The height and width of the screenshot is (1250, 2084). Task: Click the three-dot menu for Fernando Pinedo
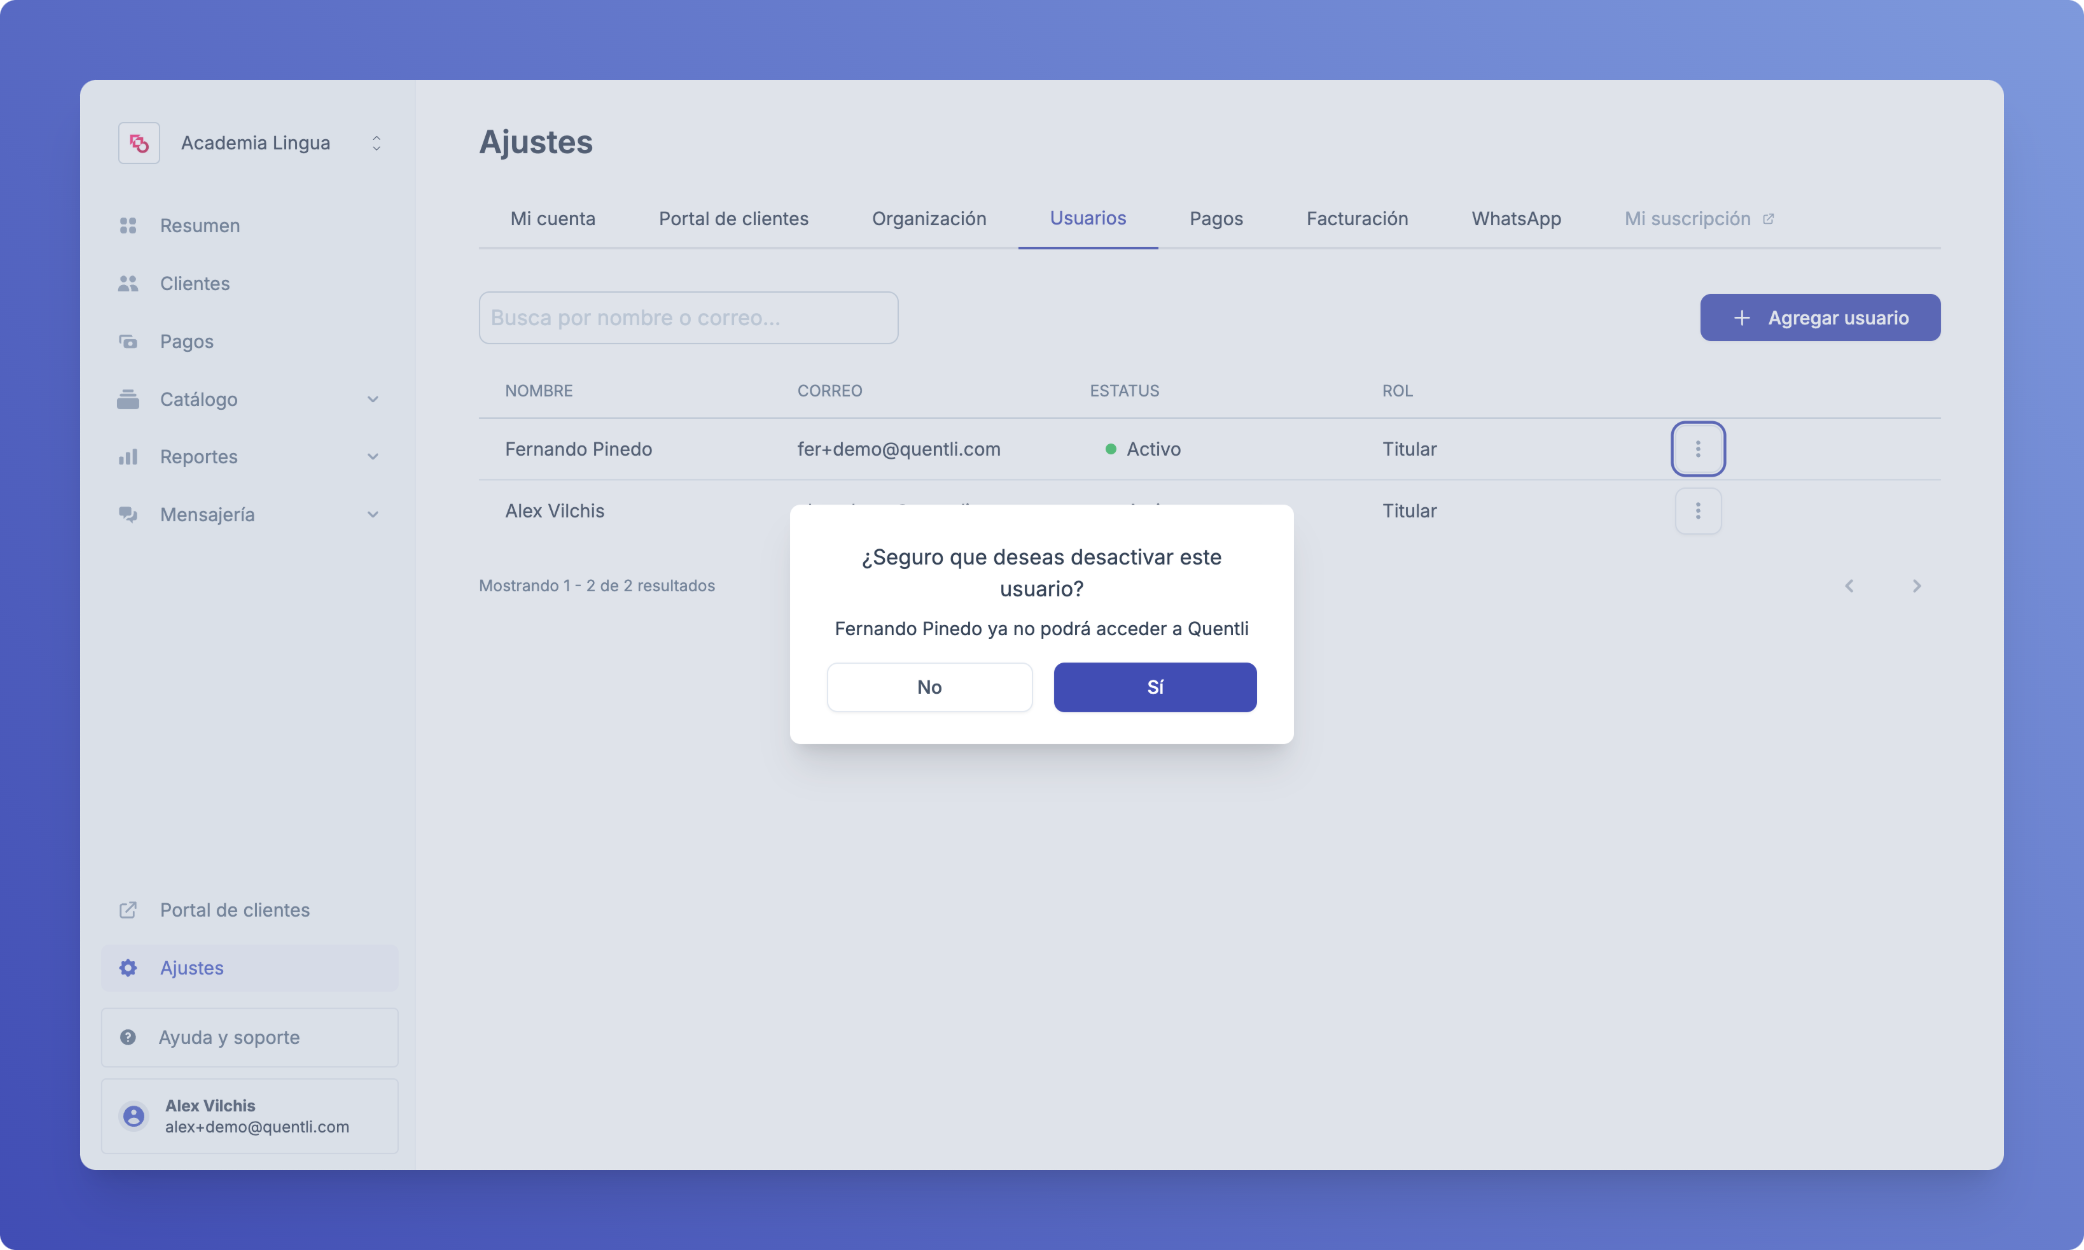point(1697,449)
